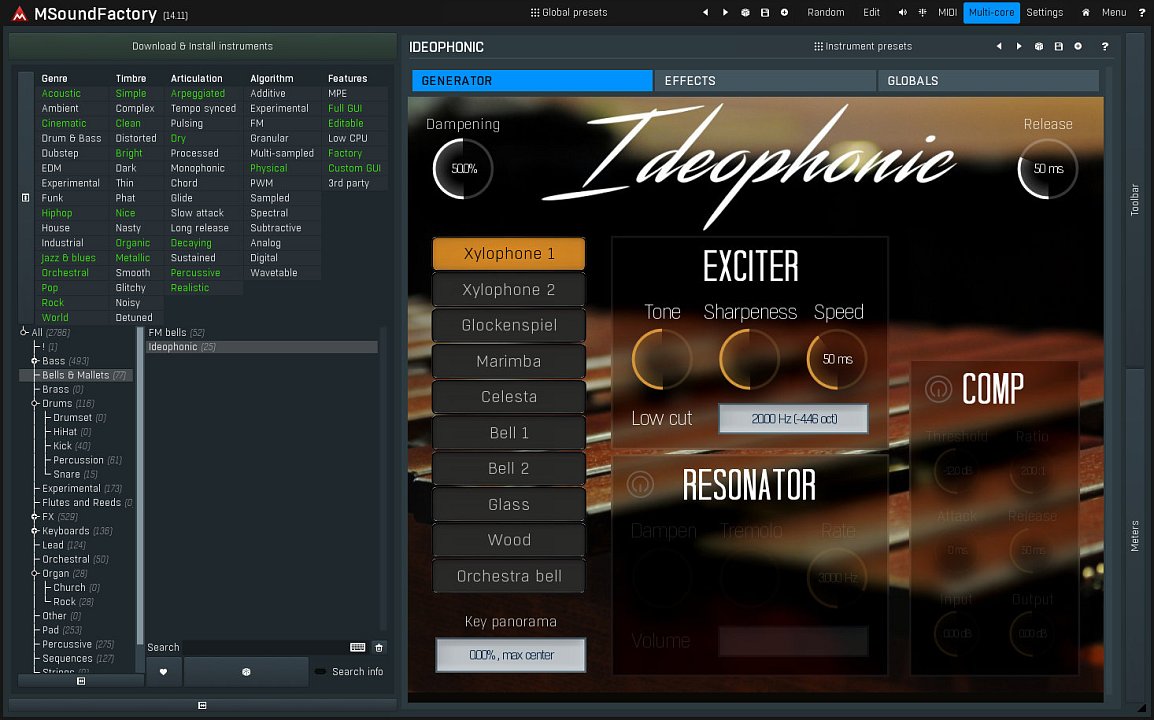Open Settings in top bar
Image resolution: width=1154 pixels, height=720 pixels.
pyautogui.click(x=1044, y=13)
